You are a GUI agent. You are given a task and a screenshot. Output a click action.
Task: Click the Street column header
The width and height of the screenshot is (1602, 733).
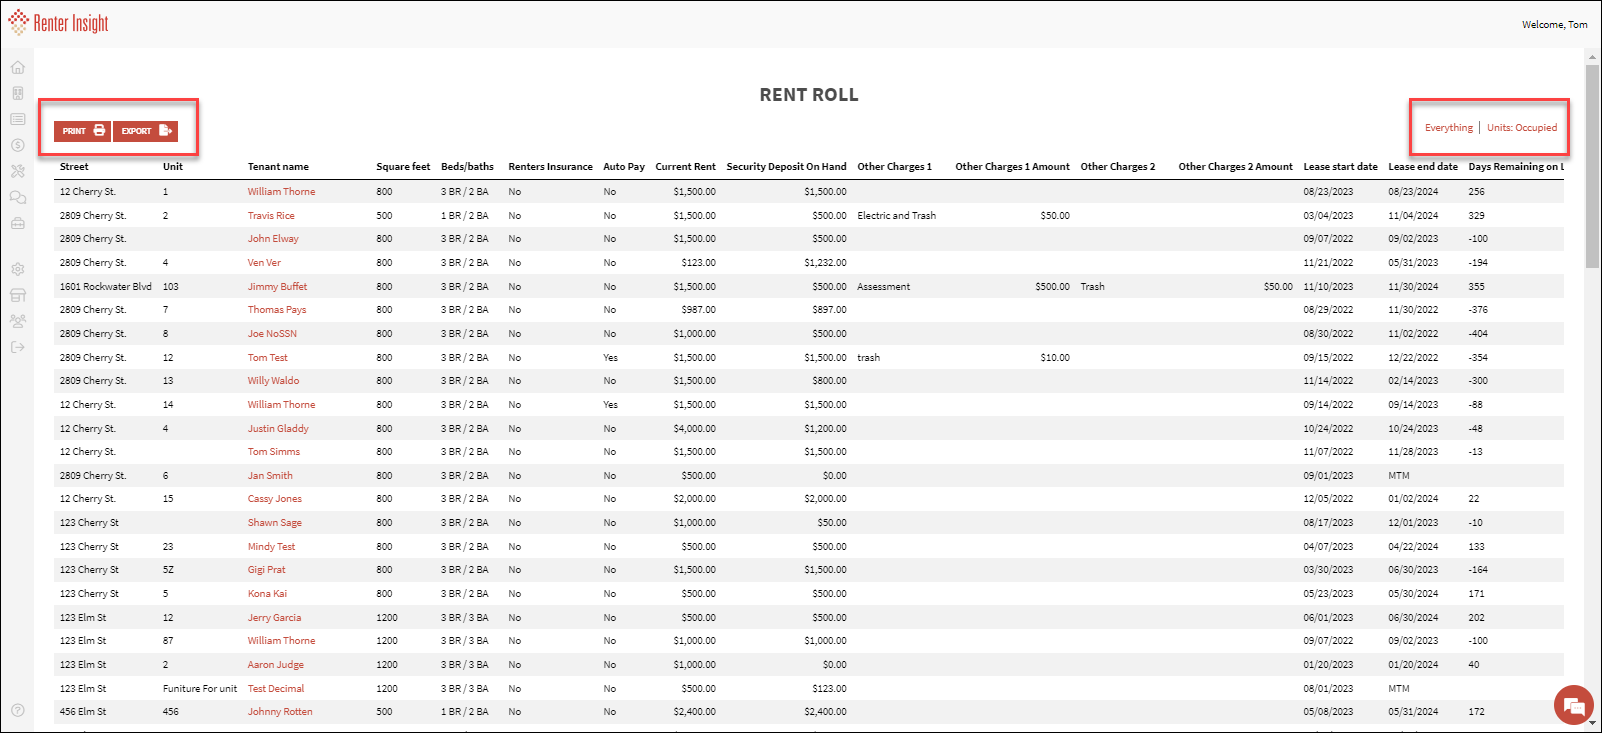[x=74, y=166]
